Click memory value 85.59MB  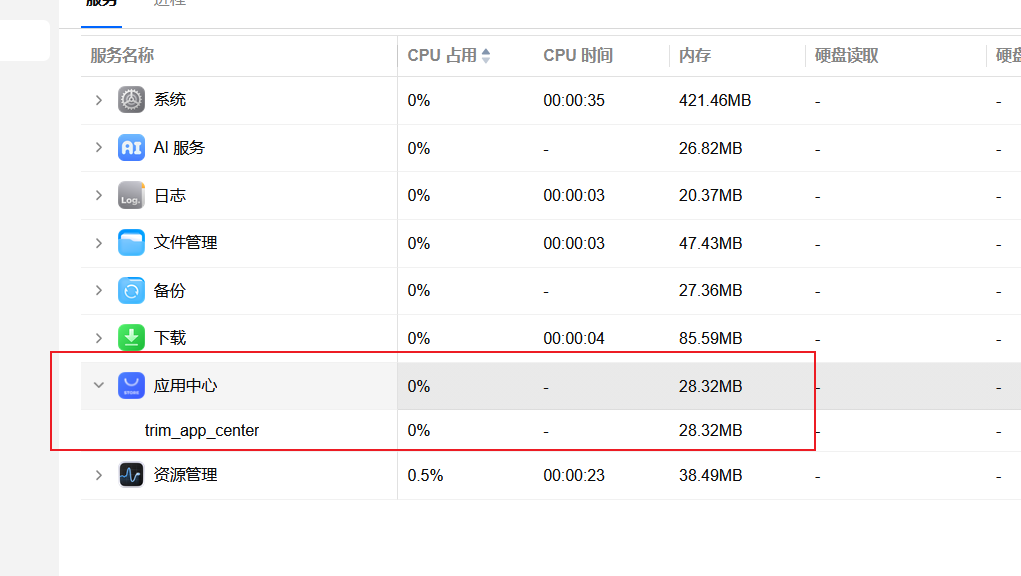[x=710, y=338]
